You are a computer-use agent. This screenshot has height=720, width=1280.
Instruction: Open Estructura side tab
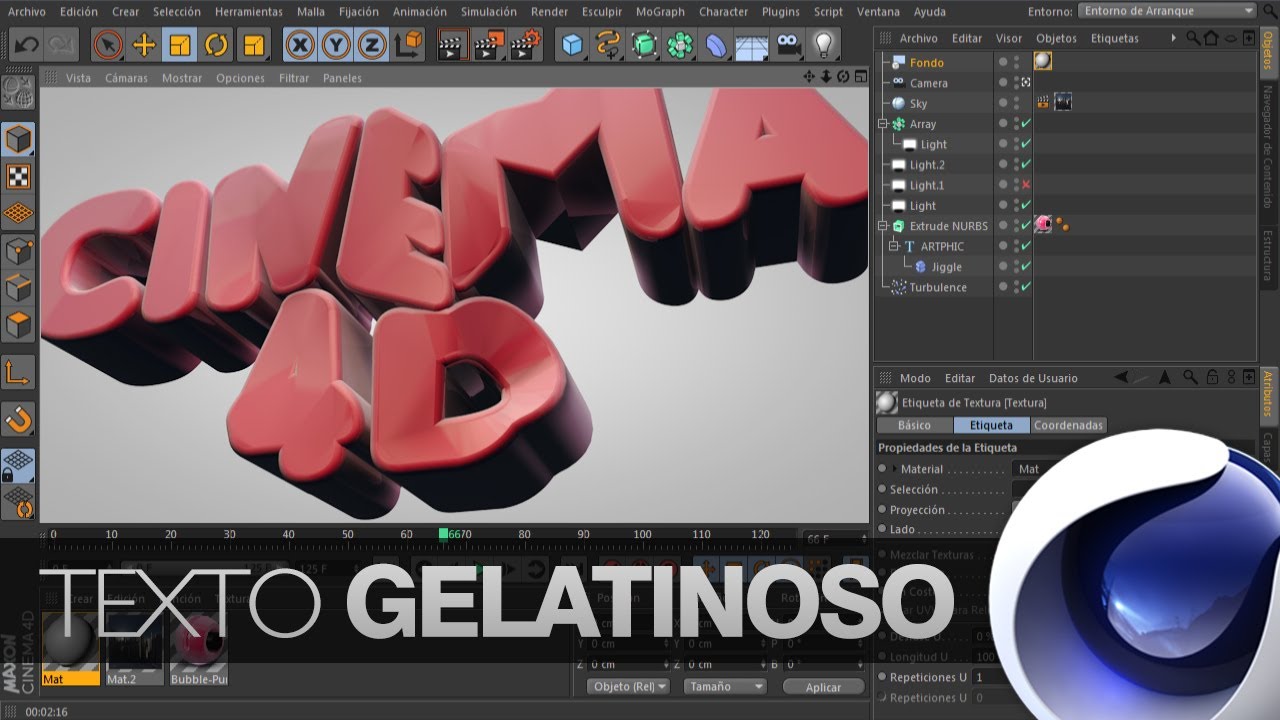[1268, 256]
